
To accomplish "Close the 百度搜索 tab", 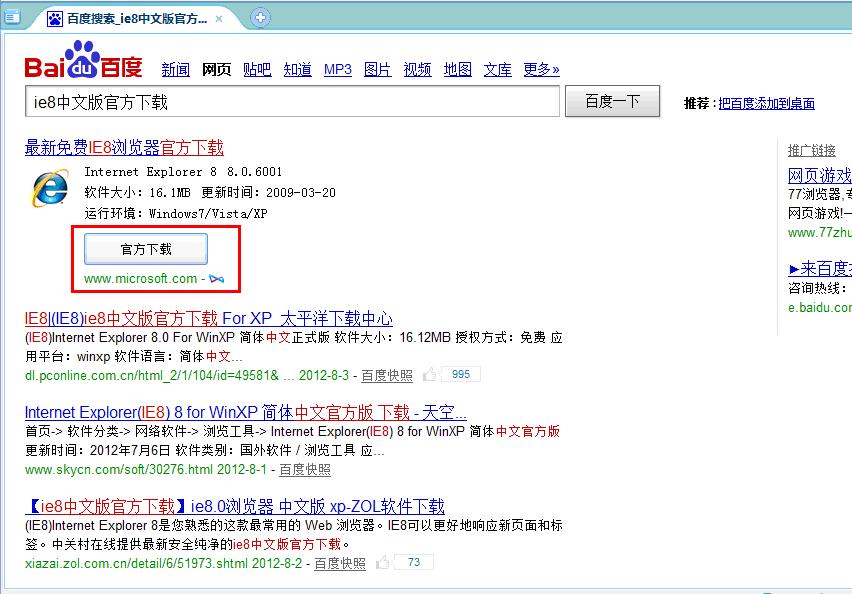I will 231,18.
